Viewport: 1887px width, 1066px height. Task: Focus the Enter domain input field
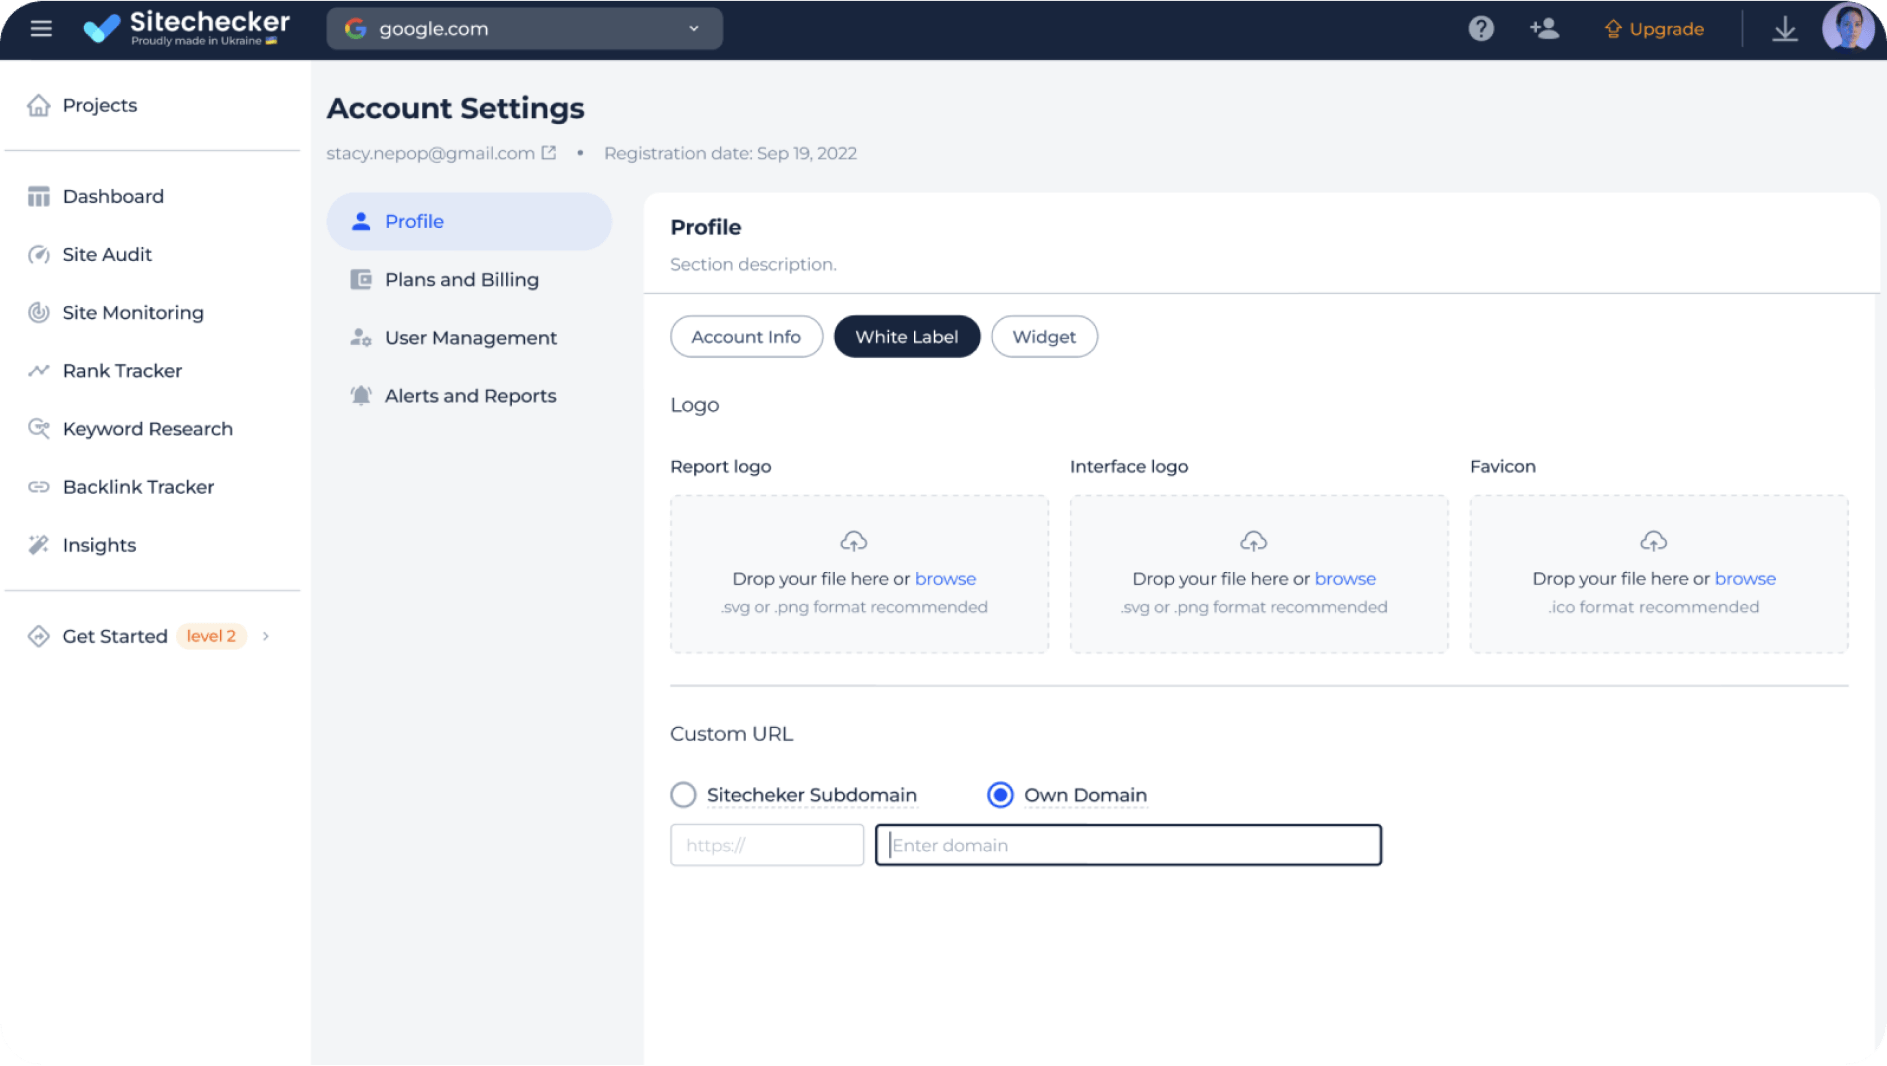tap(1128, 845)
